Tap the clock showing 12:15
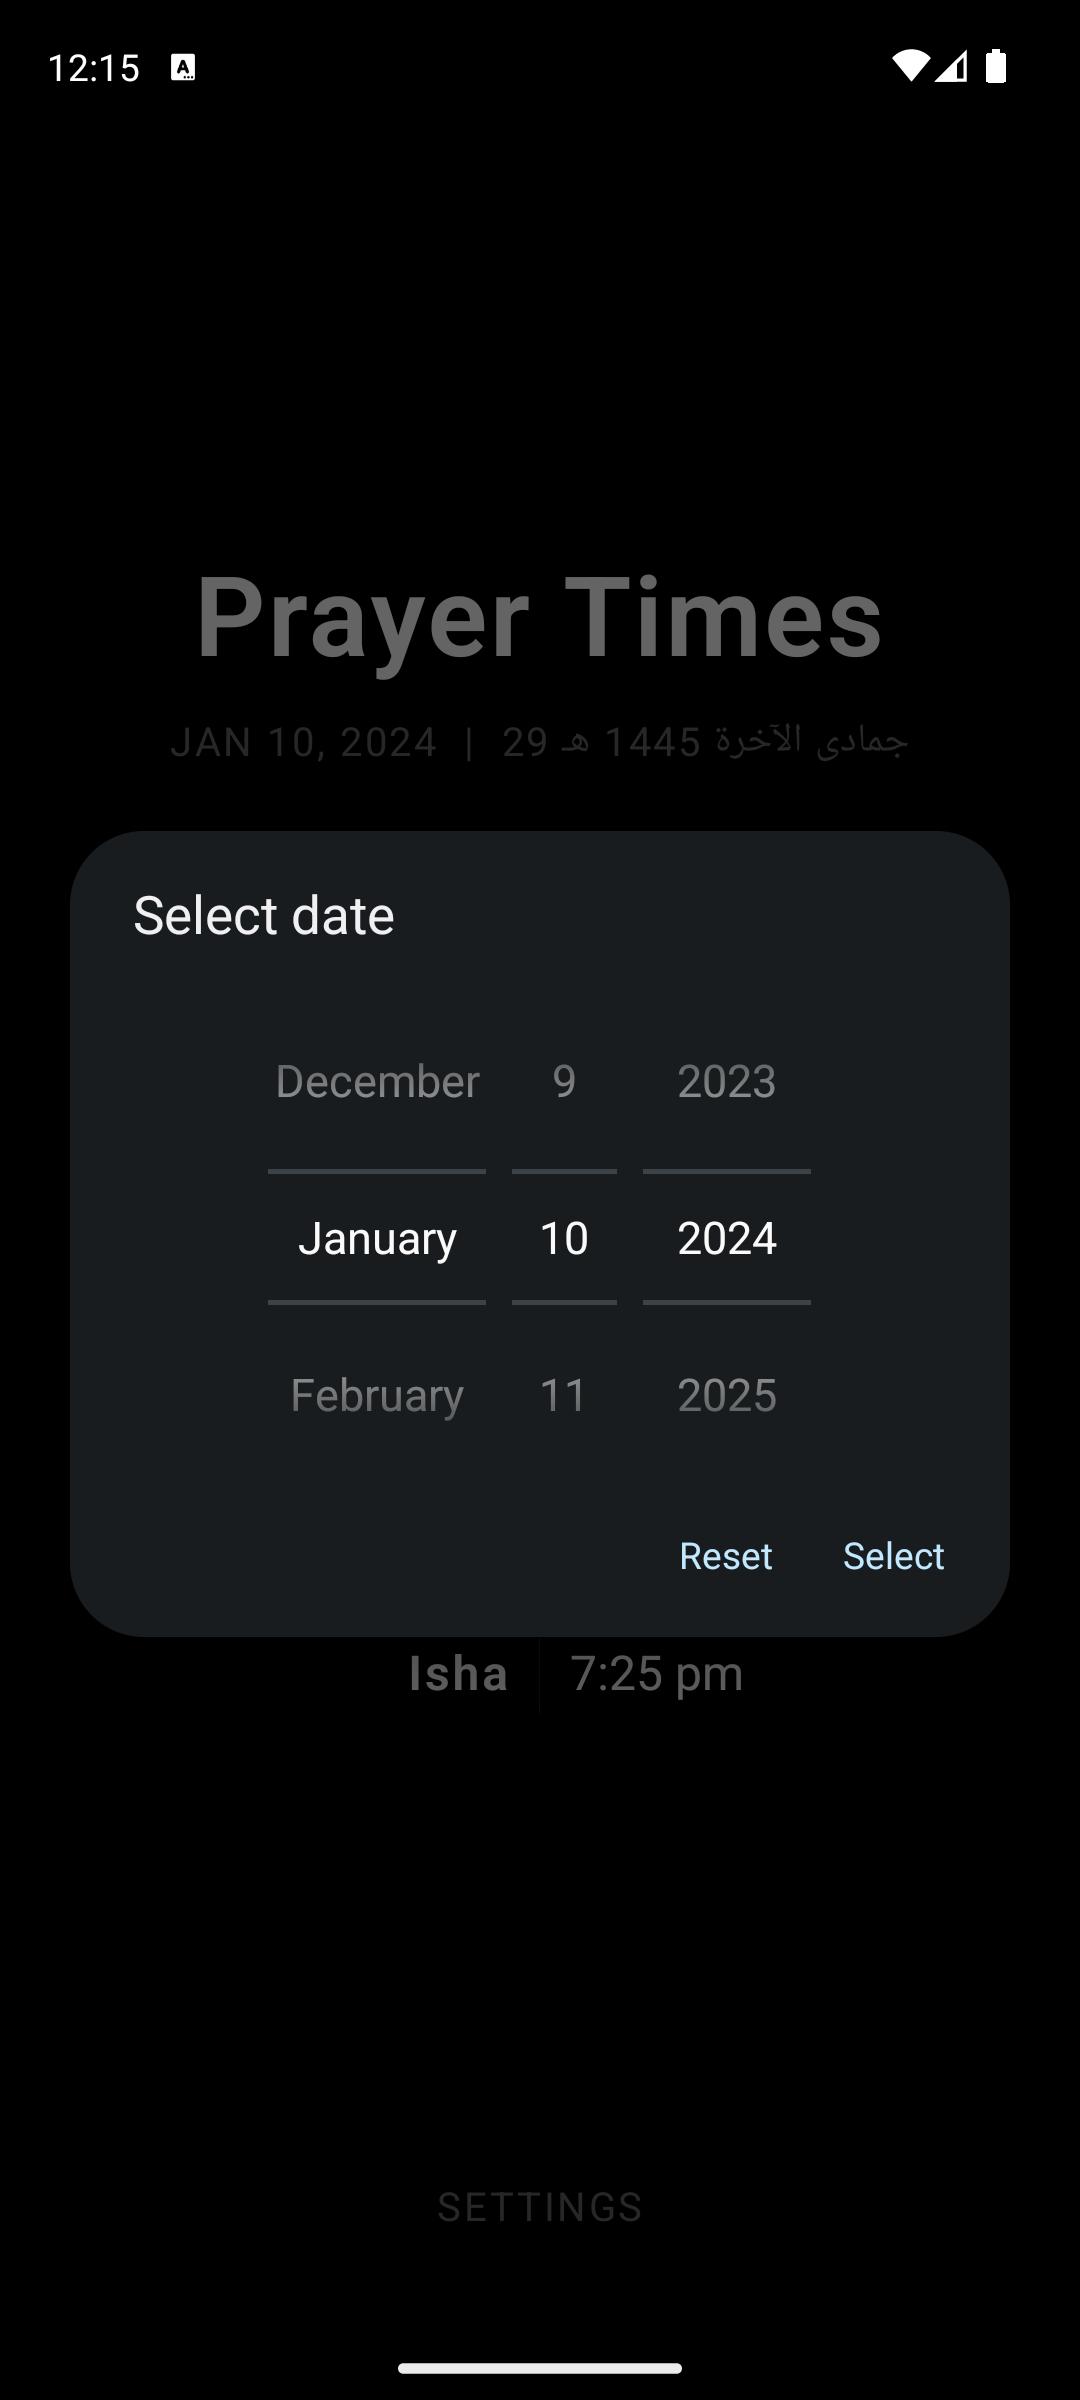 (93, 68)
